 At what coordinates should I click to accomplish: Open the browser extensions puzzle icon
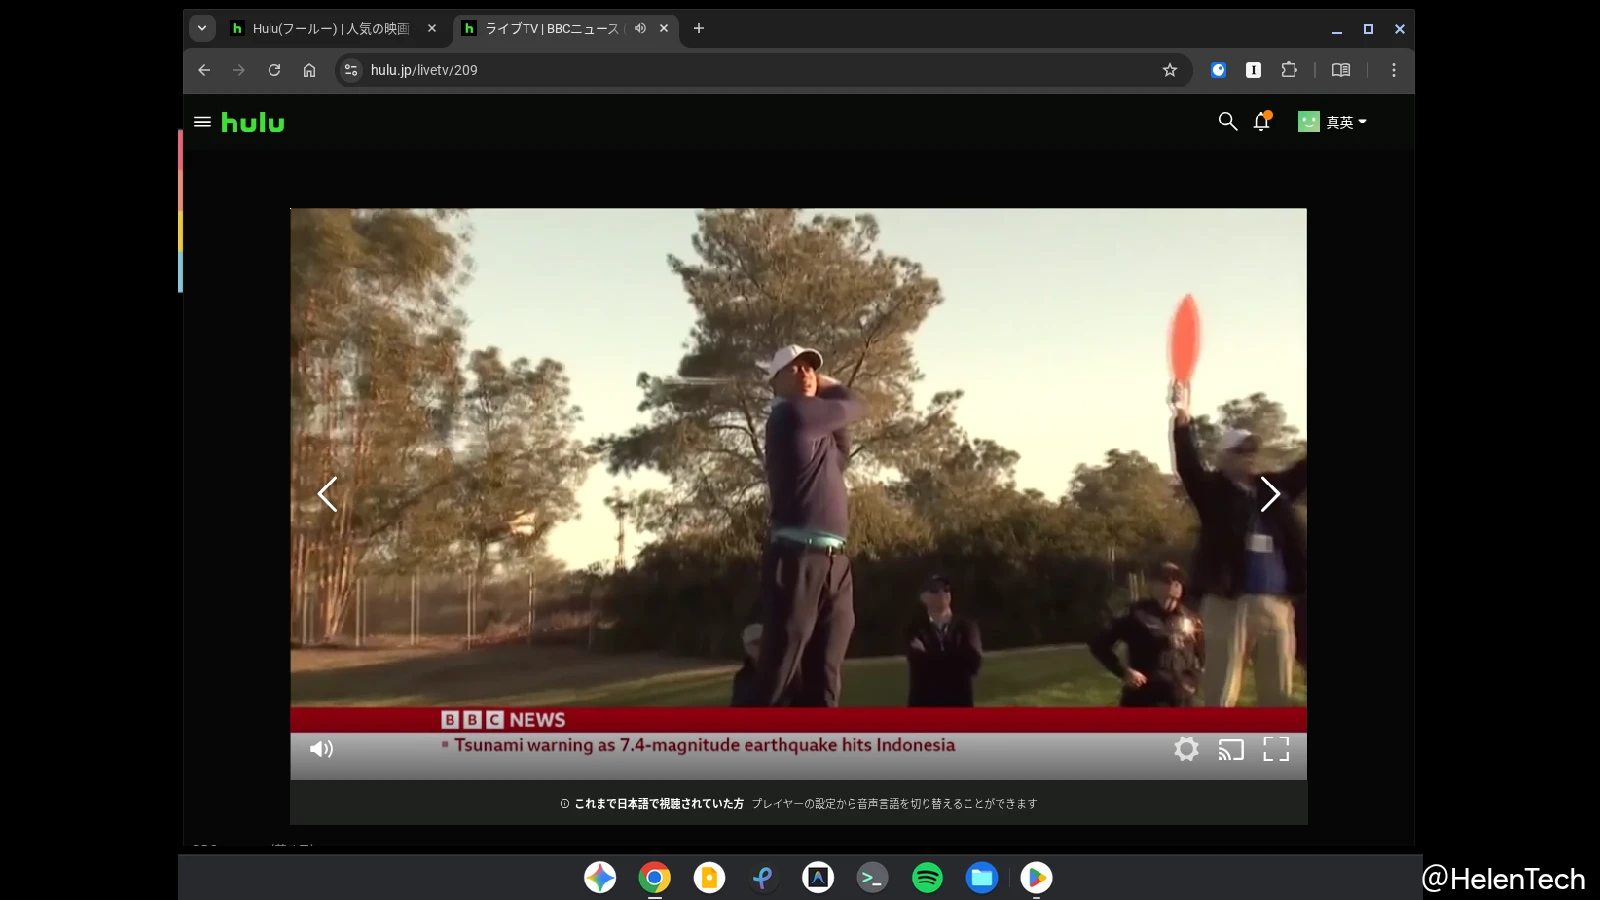1289,70
